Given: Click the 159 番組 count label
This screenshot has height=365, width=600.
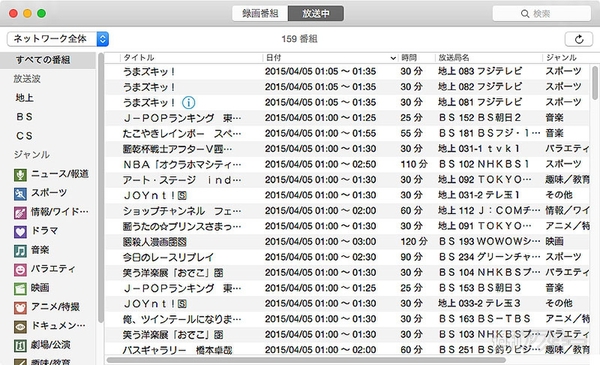Looking at the screenshot, I should click(x=299, y=39).
